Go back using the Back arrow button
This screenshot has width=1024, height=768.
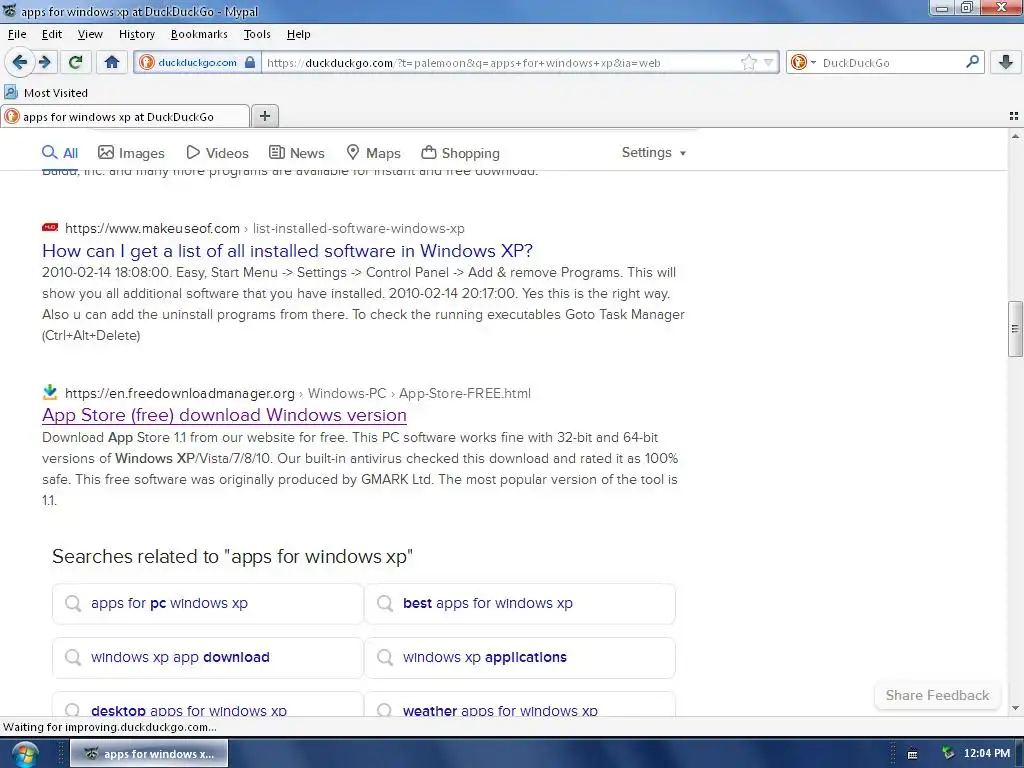[x=20, y=62]
